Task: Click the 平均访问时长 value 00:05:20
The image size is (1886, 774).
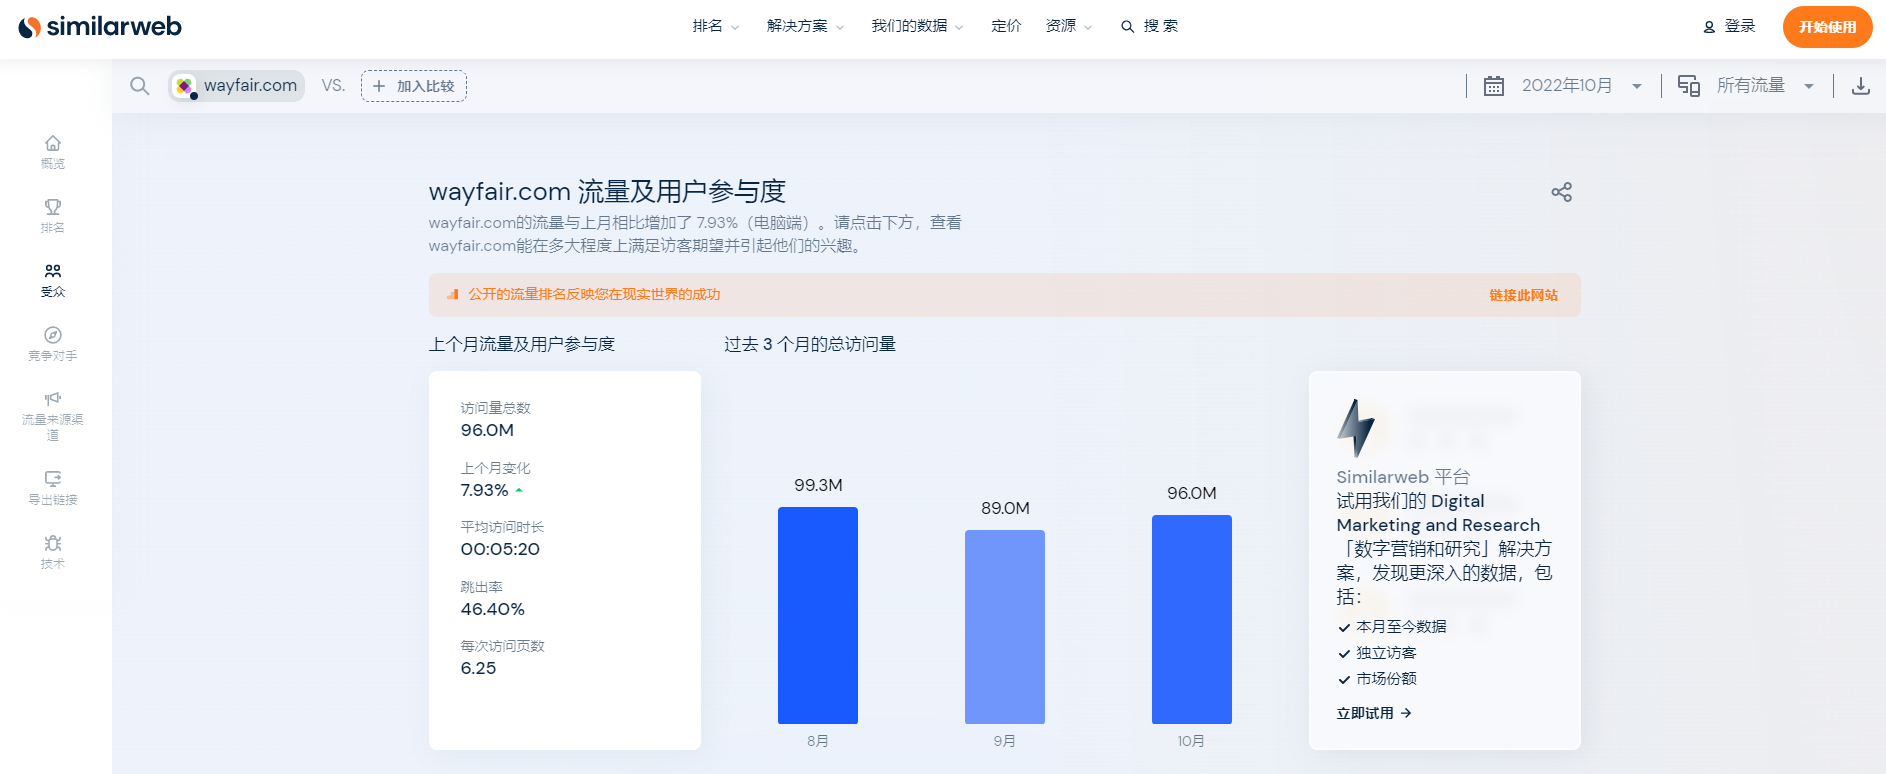Action: [500, 549]
